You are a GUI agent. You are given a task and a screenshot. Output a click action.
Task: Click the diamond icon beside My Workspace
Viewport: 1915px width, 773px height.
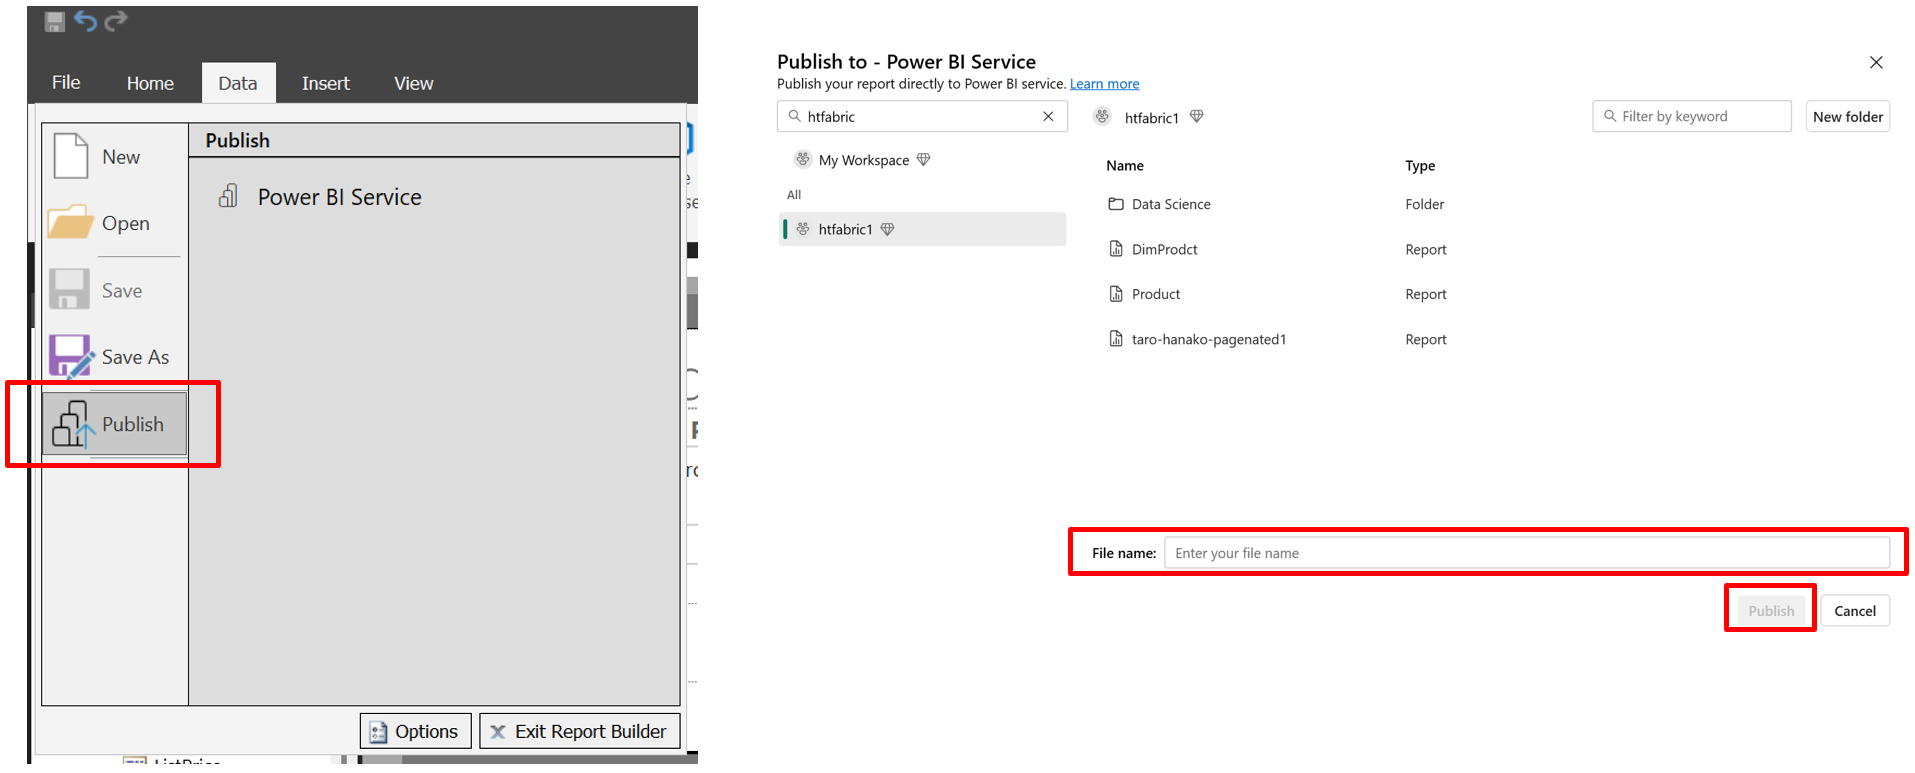tap(923, 160)
